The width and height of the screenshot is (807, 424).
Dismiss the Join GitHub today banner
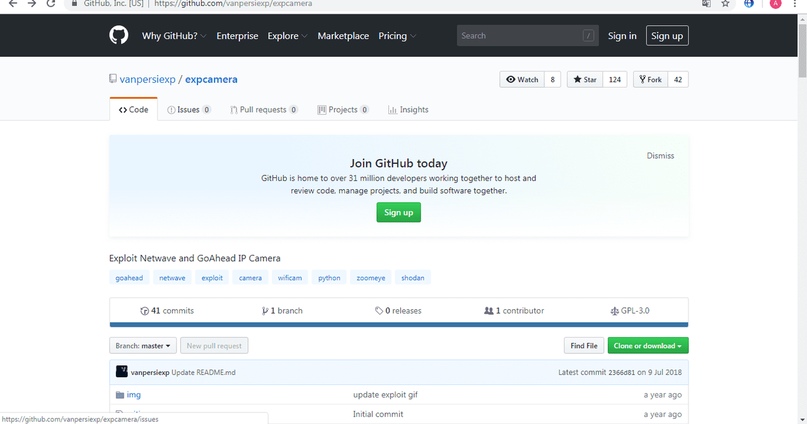pyautogui.click(x=660, y=155)
